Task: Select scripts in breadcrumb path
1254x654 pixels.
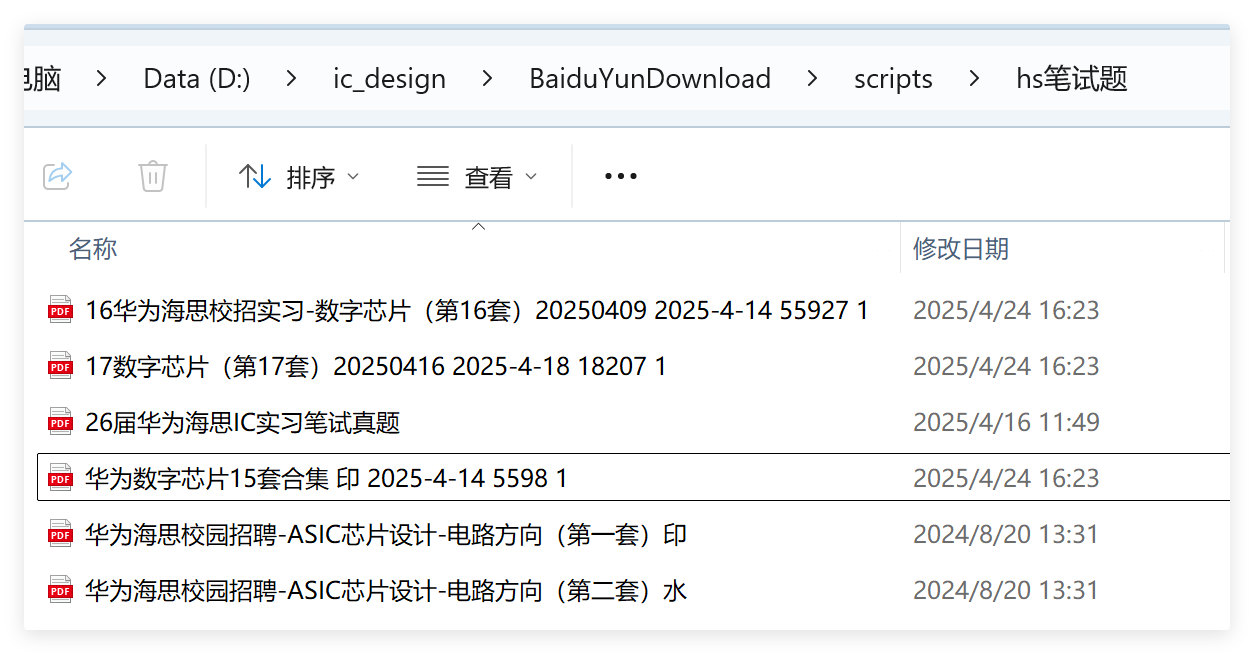Action: (x=893, y=79)
